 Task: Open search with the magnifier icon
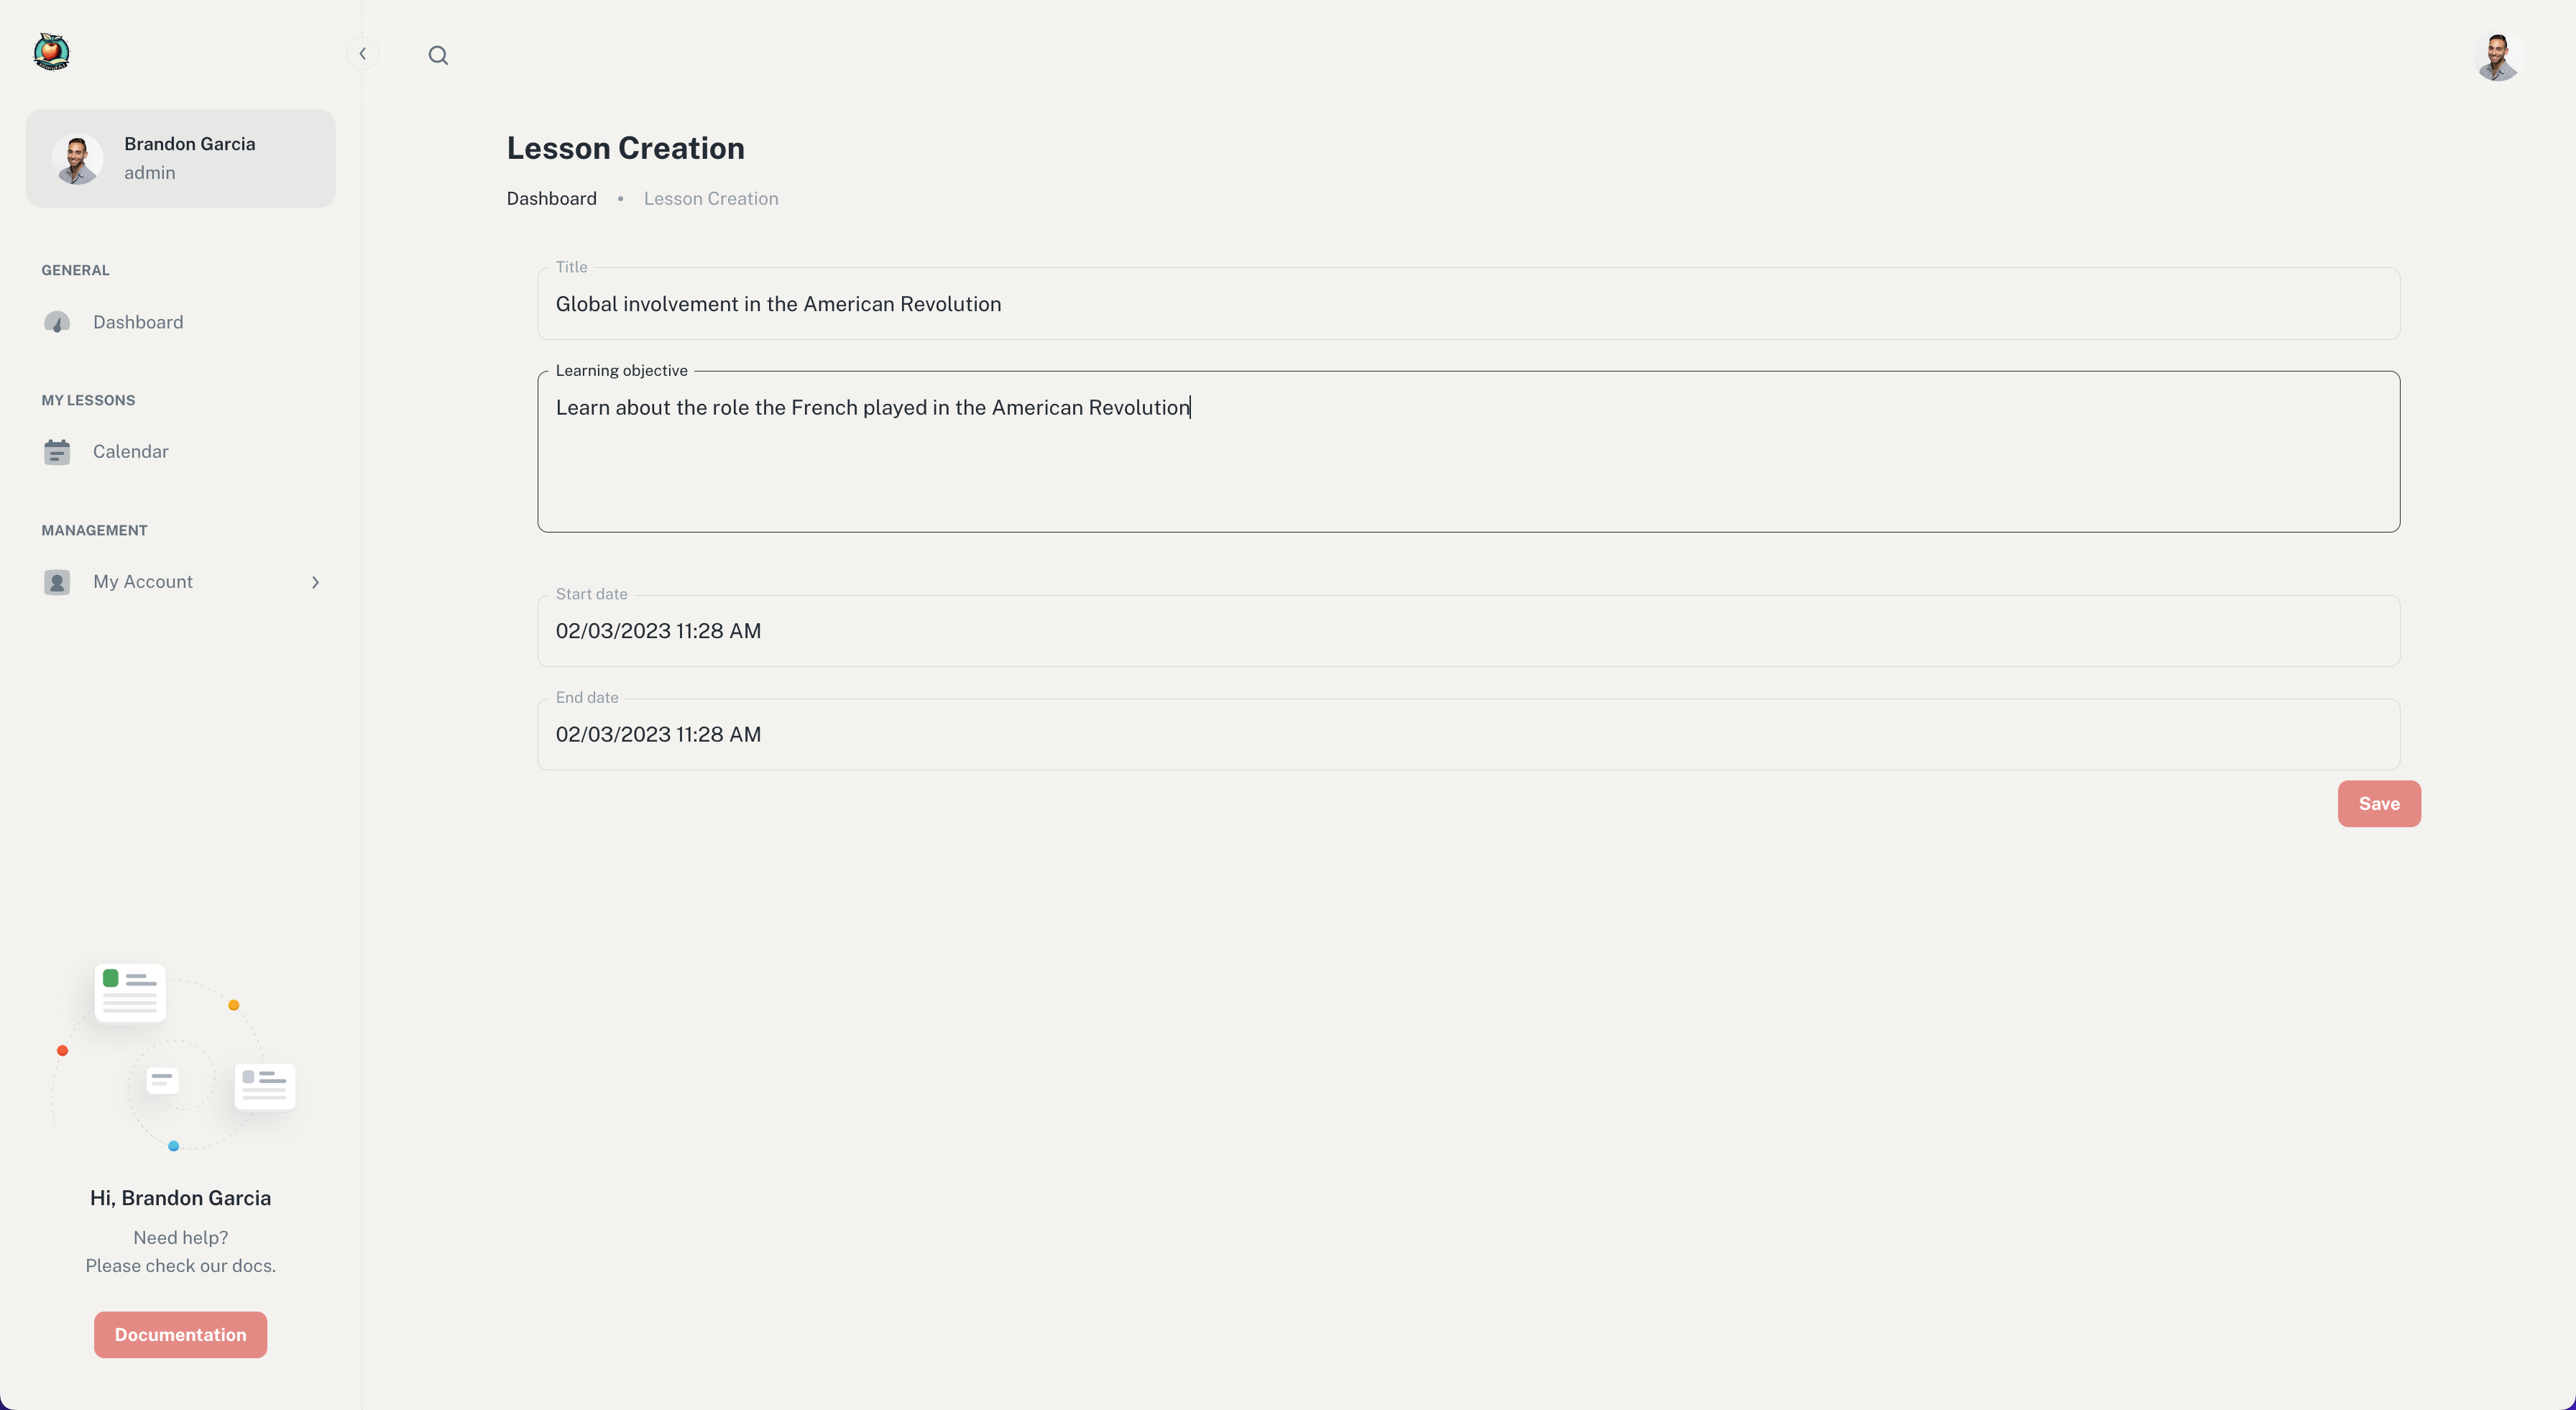[x=438, y=55]
